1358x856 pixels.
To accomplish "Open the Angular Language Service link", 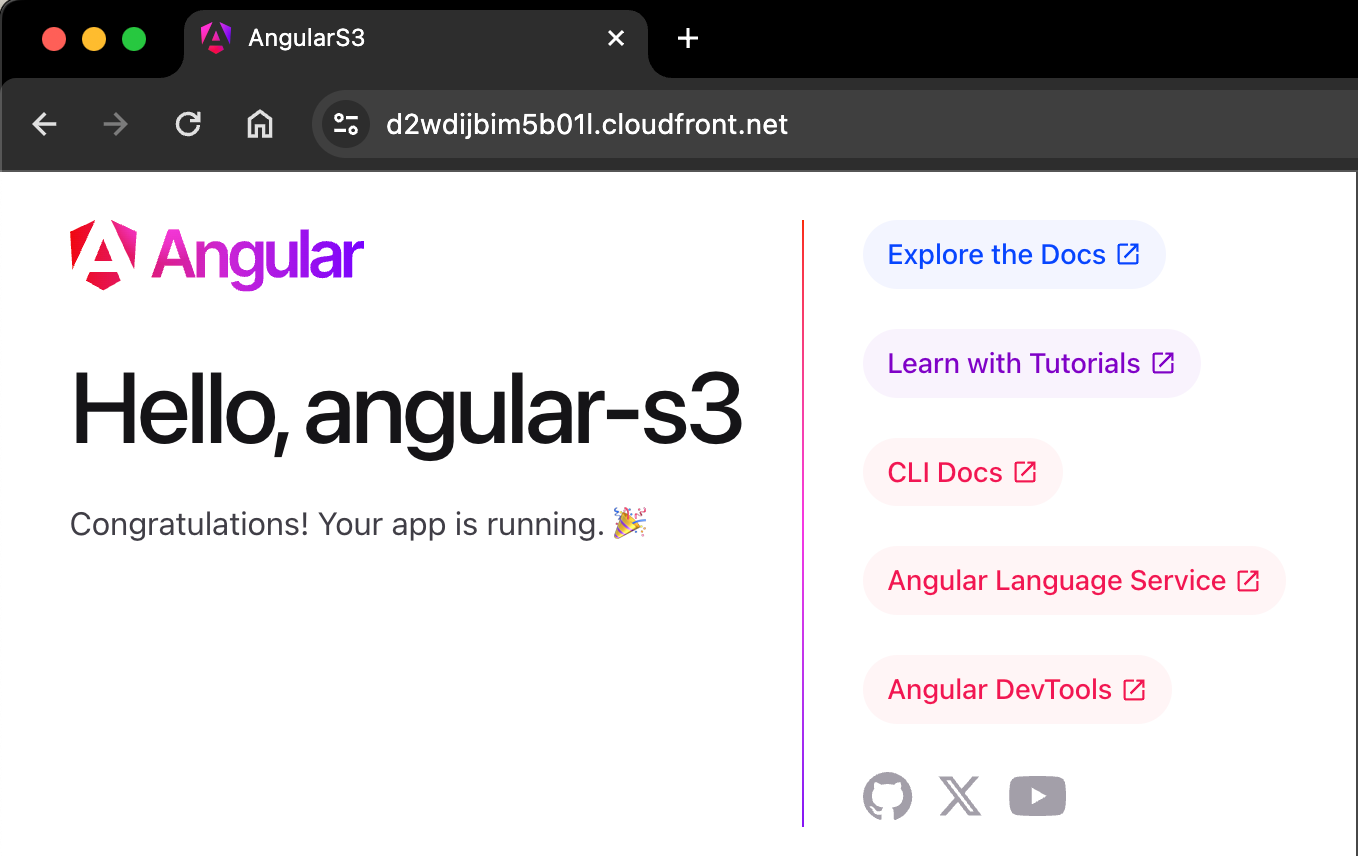I will tap(1074, 580).
